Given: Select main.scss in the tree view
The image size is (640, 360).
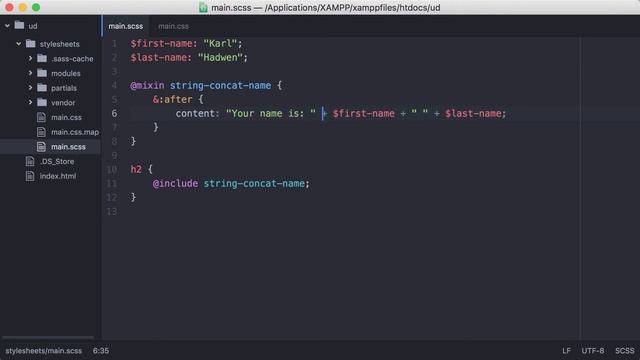Looking at the screenshot, I should 68,147.
